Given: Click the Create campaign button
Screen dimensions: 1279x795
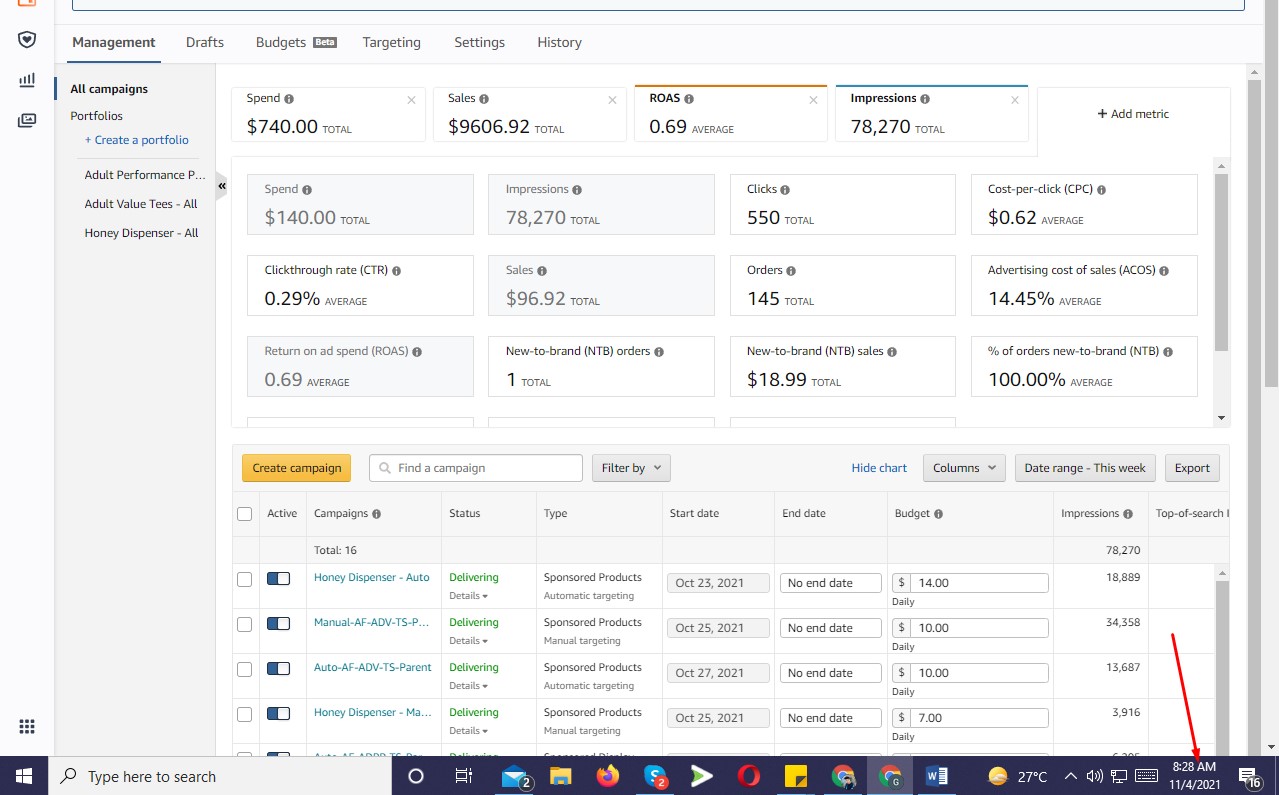Looking at the screenshot, I should [296, 467].
